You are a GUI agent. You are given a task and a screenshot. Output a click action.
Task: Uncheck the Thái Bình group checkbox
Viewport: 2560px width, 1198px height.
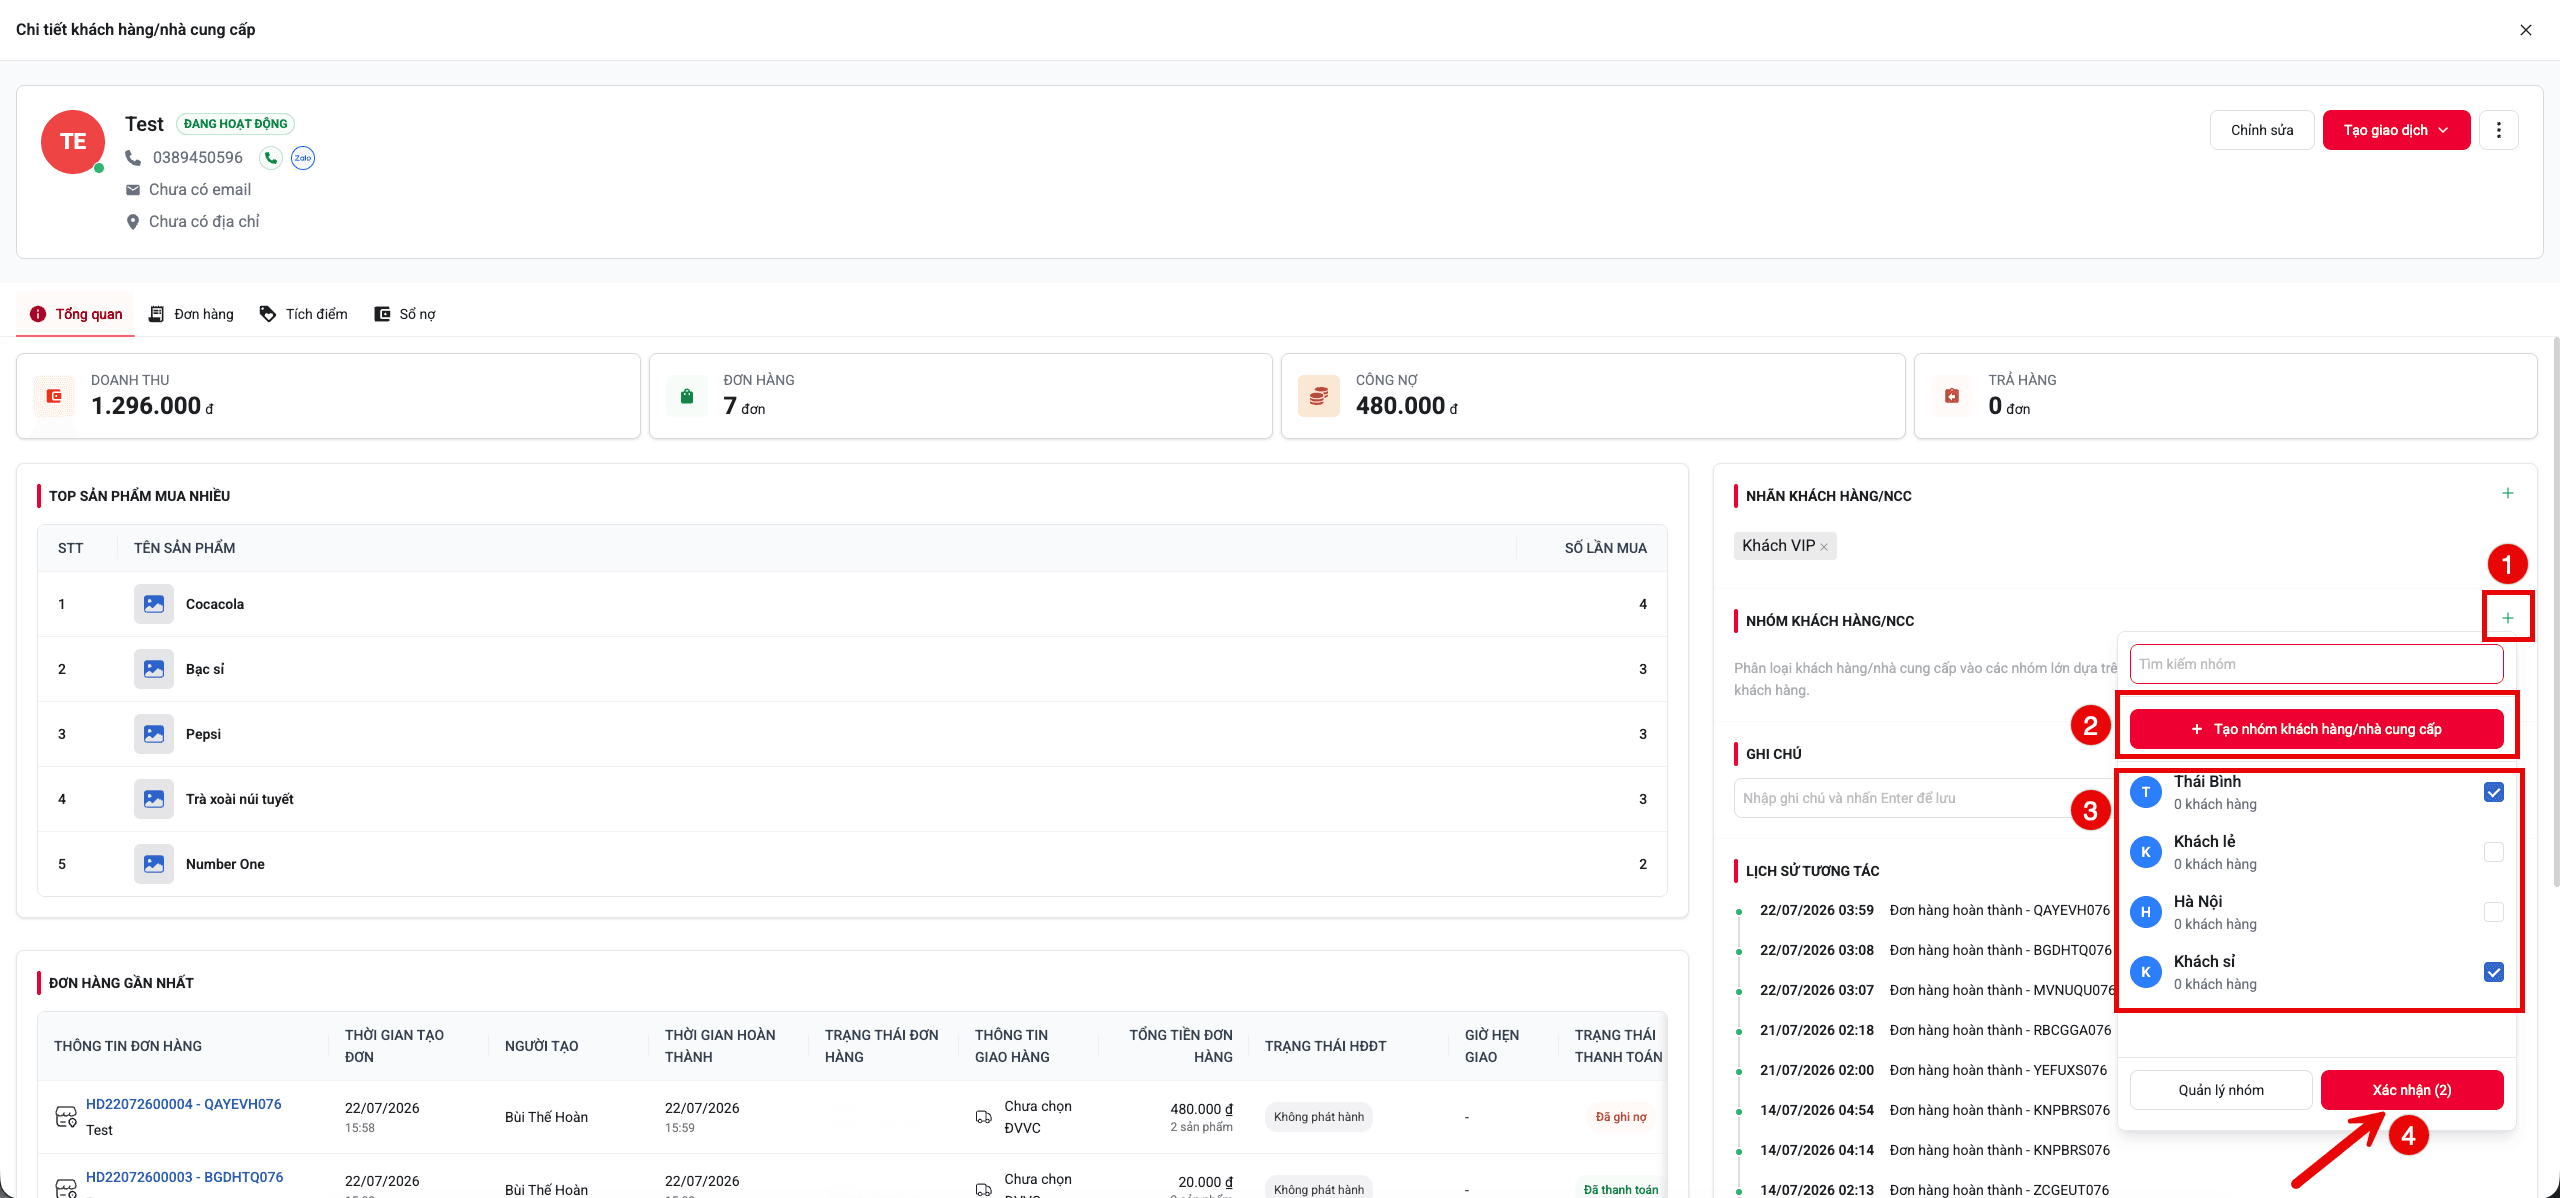click(x=2493, y=792)
